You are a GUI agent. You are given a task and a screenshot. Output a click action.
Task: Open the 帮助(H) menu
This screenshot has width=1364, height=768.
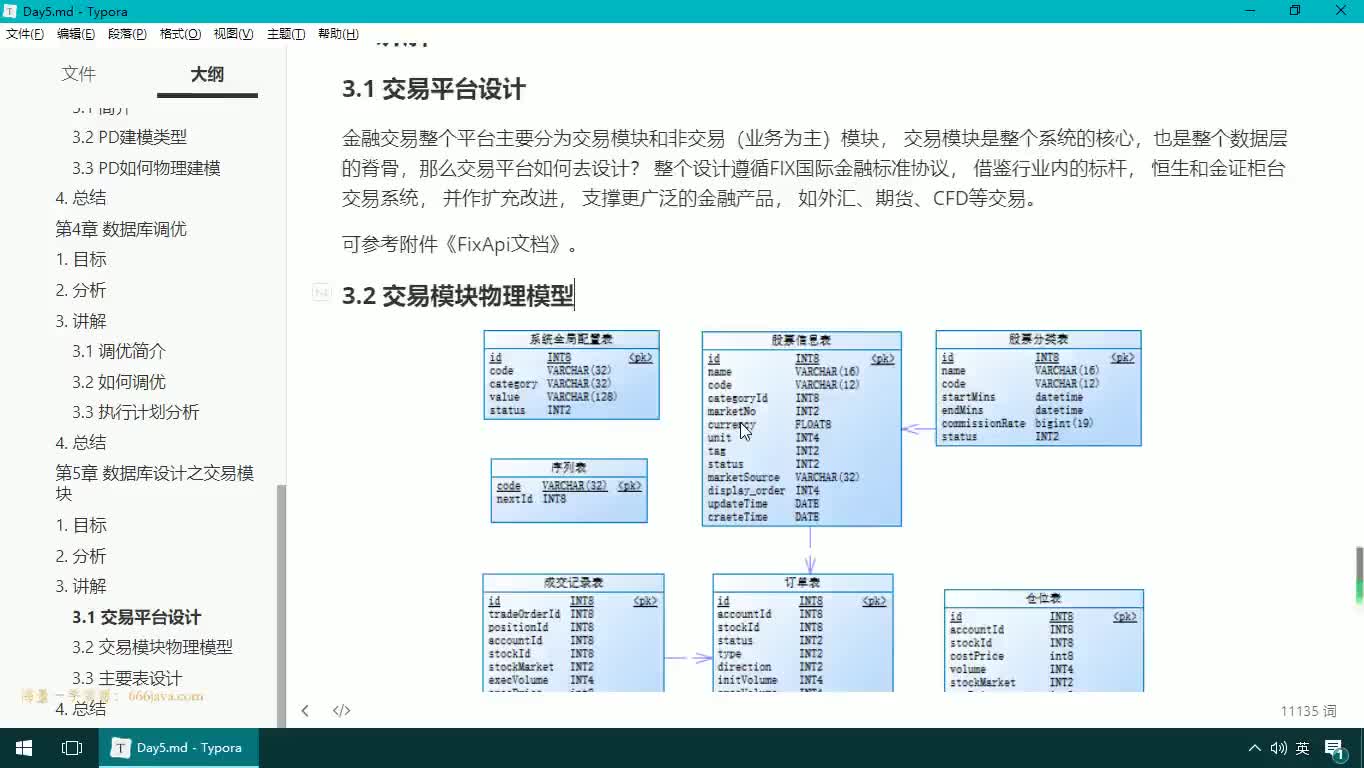click(338, 34)
